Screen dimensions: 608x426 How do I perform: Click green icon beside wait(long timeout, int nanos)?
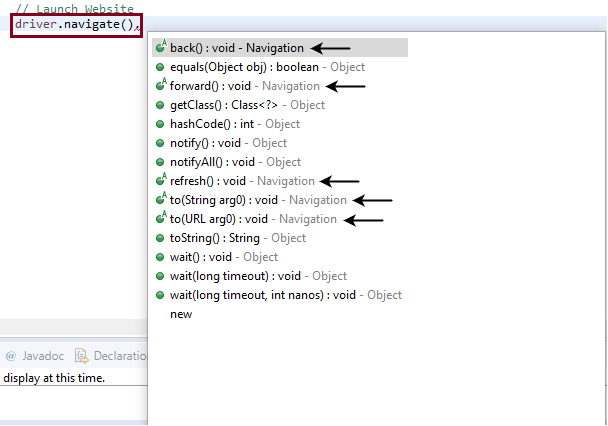click(x=160, y=295)
